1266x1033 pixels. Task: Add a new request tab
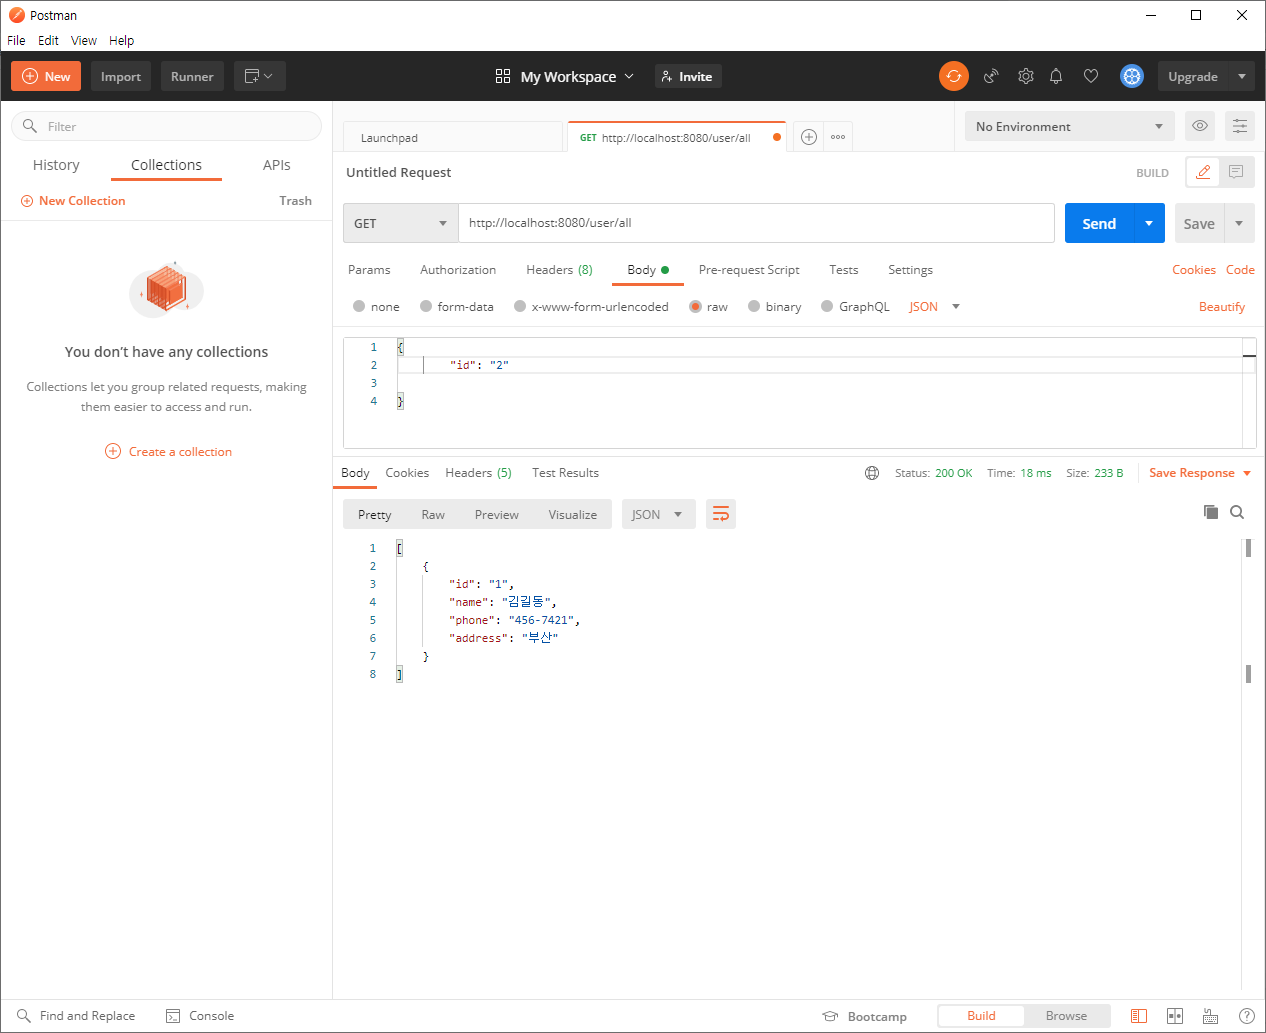(x=809, y=137)
